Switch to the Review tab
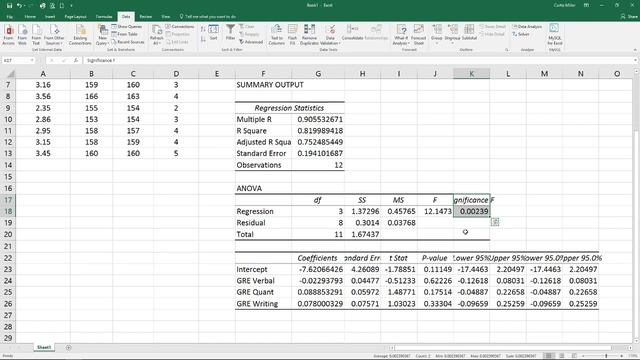 click(146, 17)
